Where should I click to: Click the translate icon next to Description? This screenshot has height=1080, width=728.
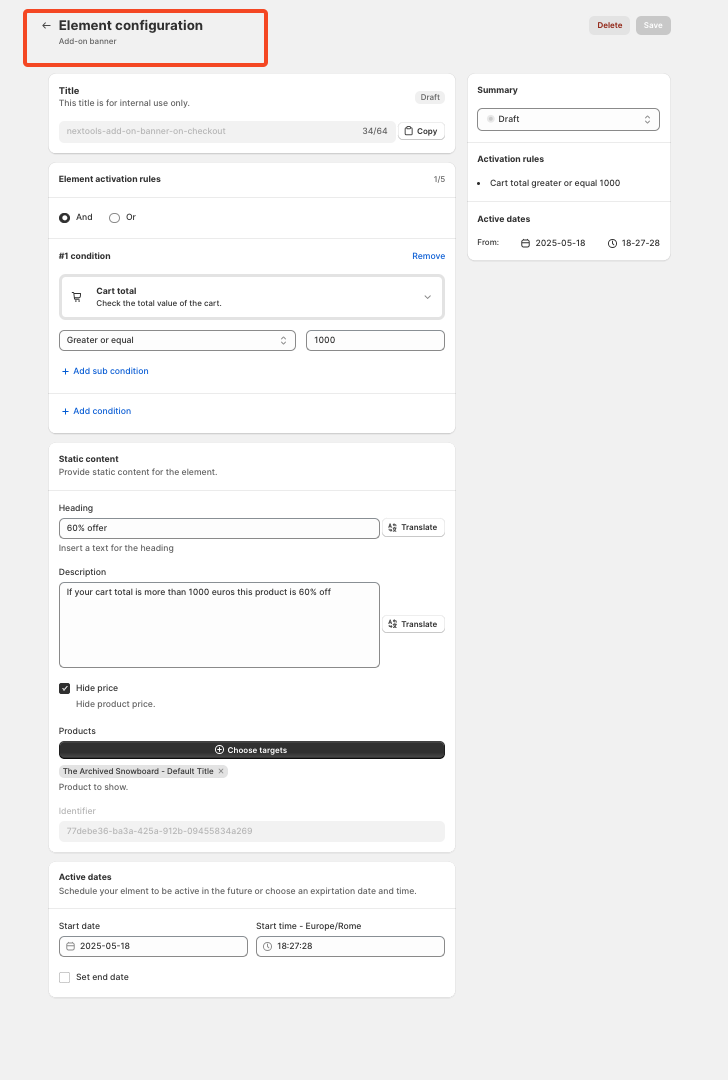point(393,624)
